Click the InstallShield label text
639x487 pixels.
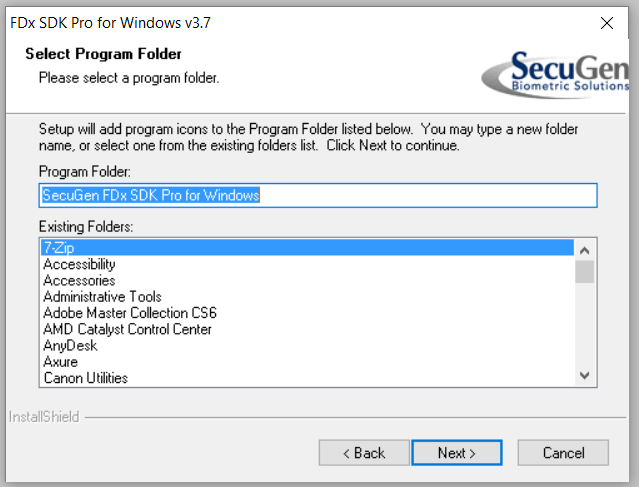(44, 417)
